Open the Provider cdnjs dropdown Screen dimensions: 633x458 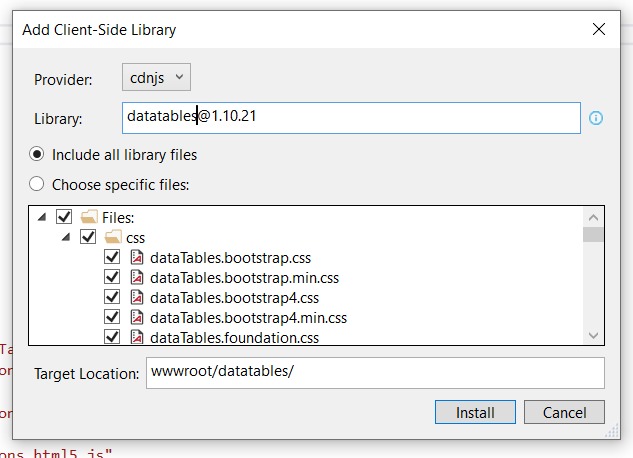coord(156,77)
